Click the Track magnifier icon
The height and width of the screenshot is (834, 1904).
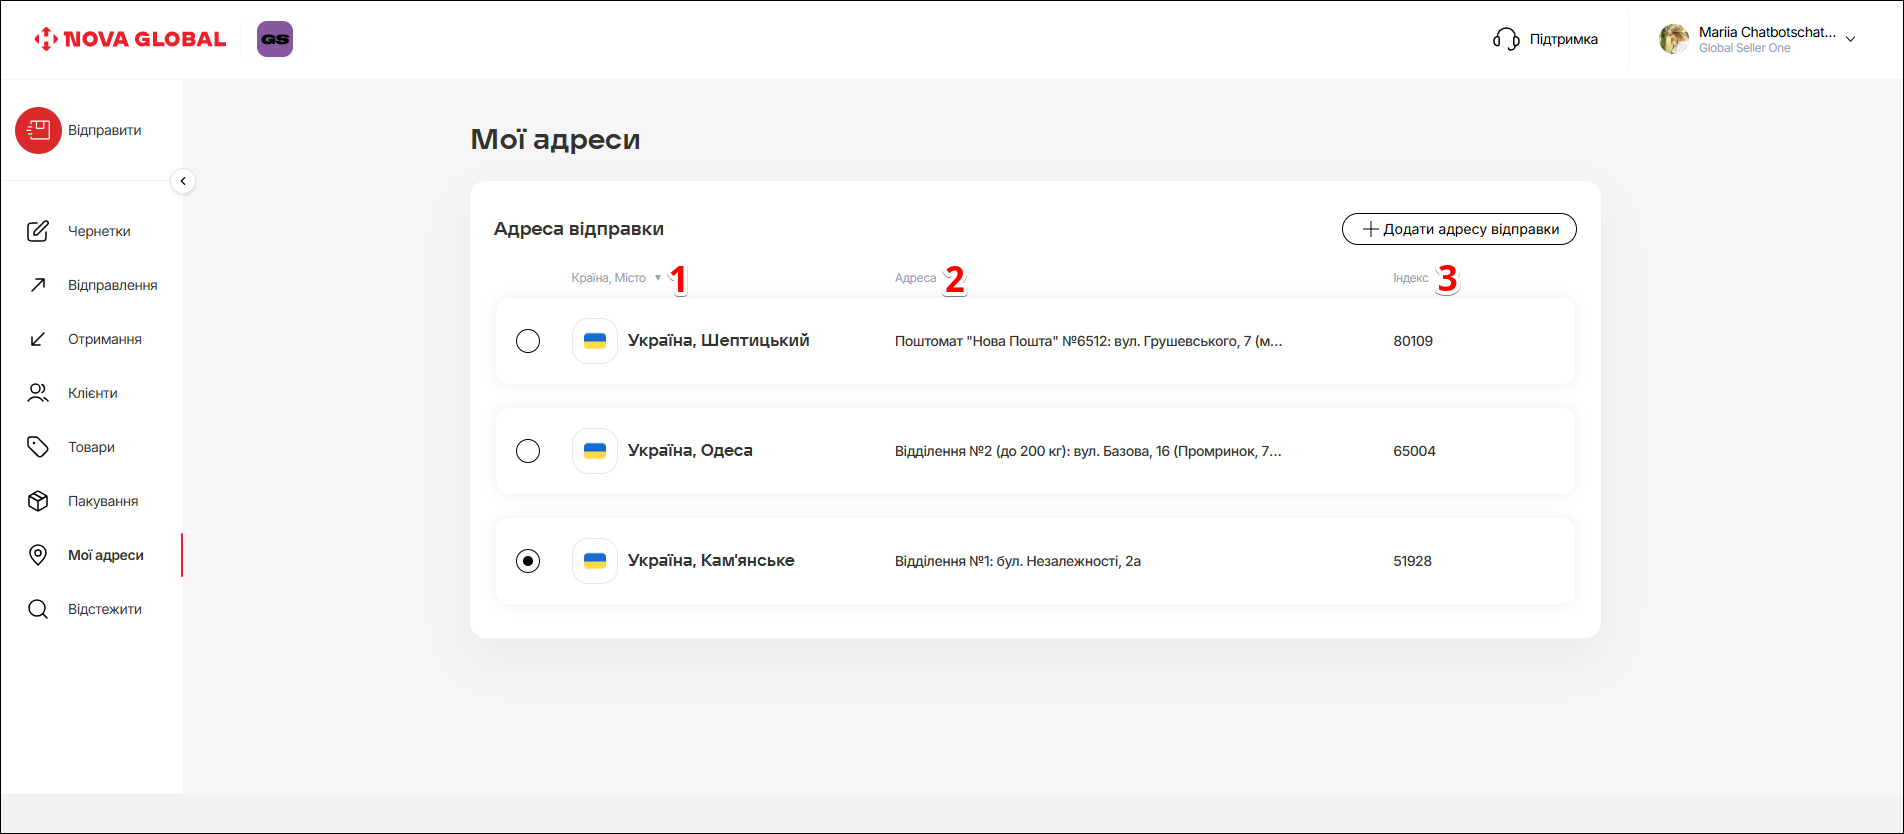click(38, 609)
